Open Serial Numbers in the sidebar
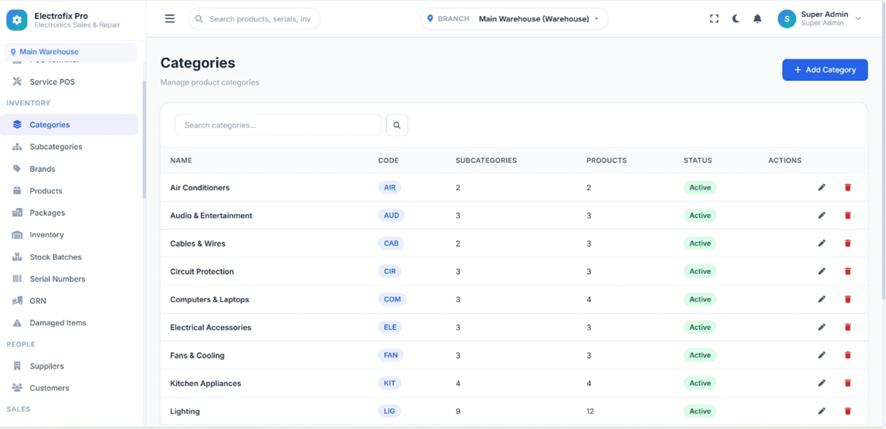 pyautogui.click(x=69, y=279)
